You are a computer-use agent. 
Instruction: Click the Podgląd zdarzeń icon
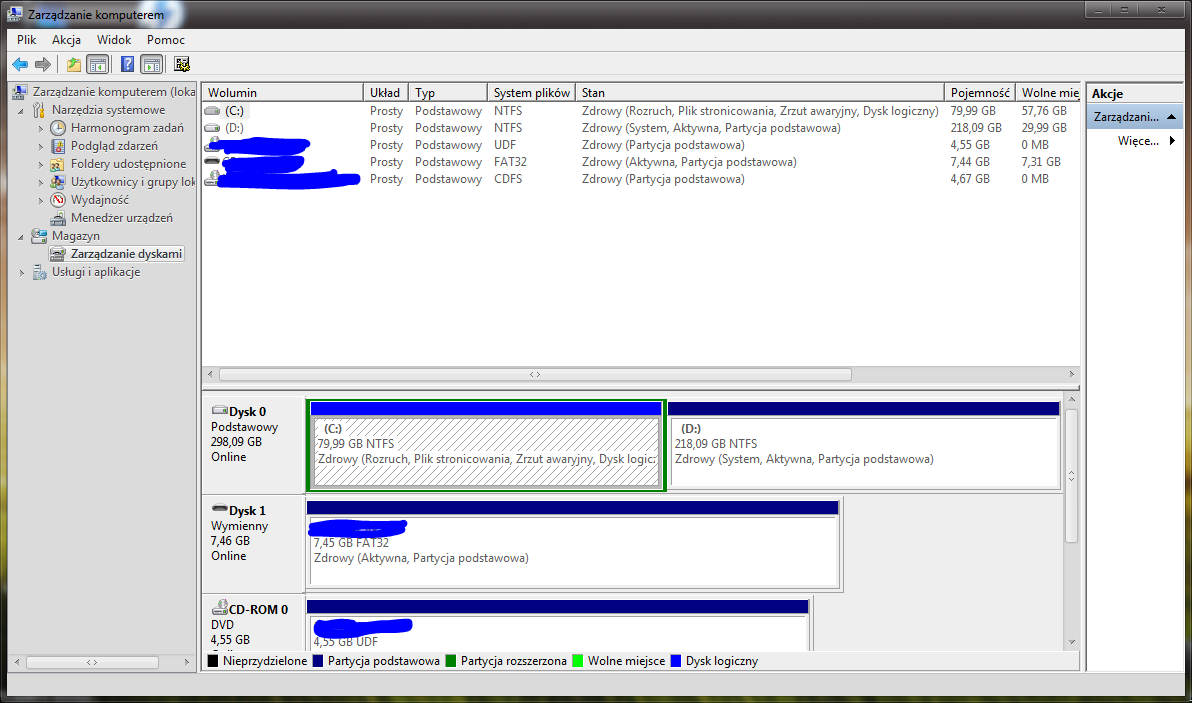click(58, 146)
